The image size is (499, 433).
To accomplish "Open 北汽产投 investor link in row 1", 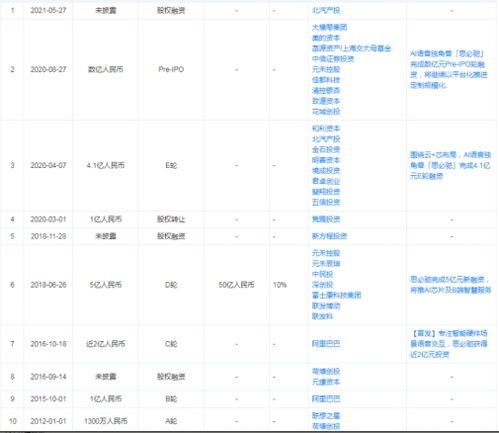I will pos(326,11).
